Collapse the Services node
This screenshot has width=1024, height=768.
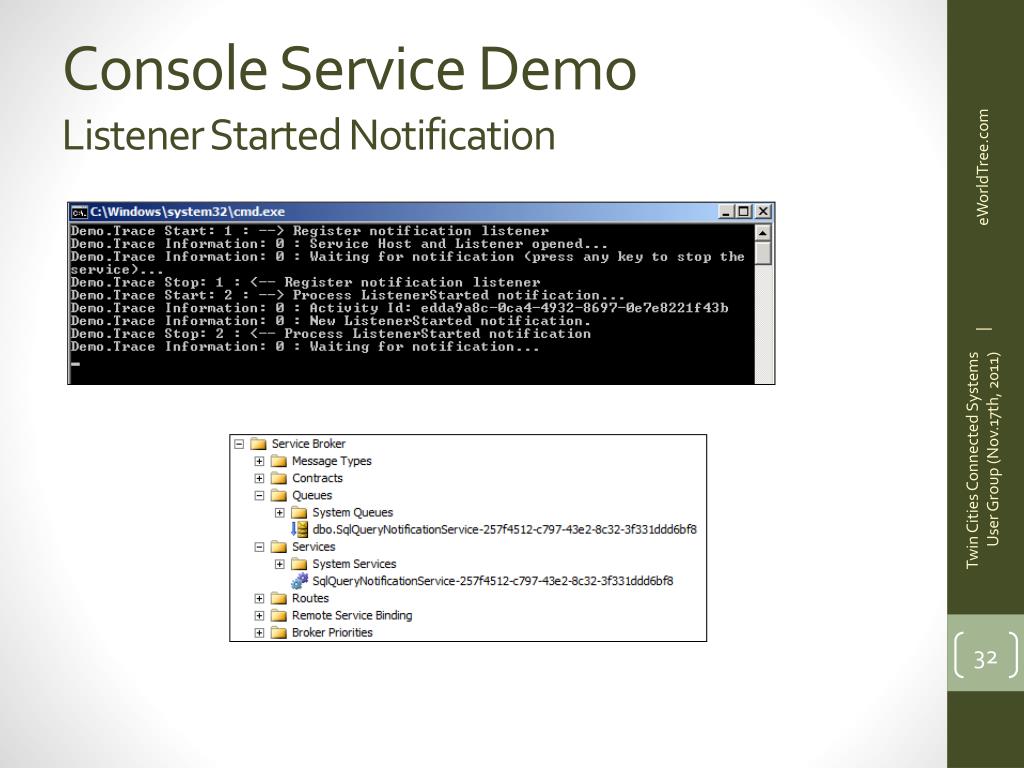259,547
